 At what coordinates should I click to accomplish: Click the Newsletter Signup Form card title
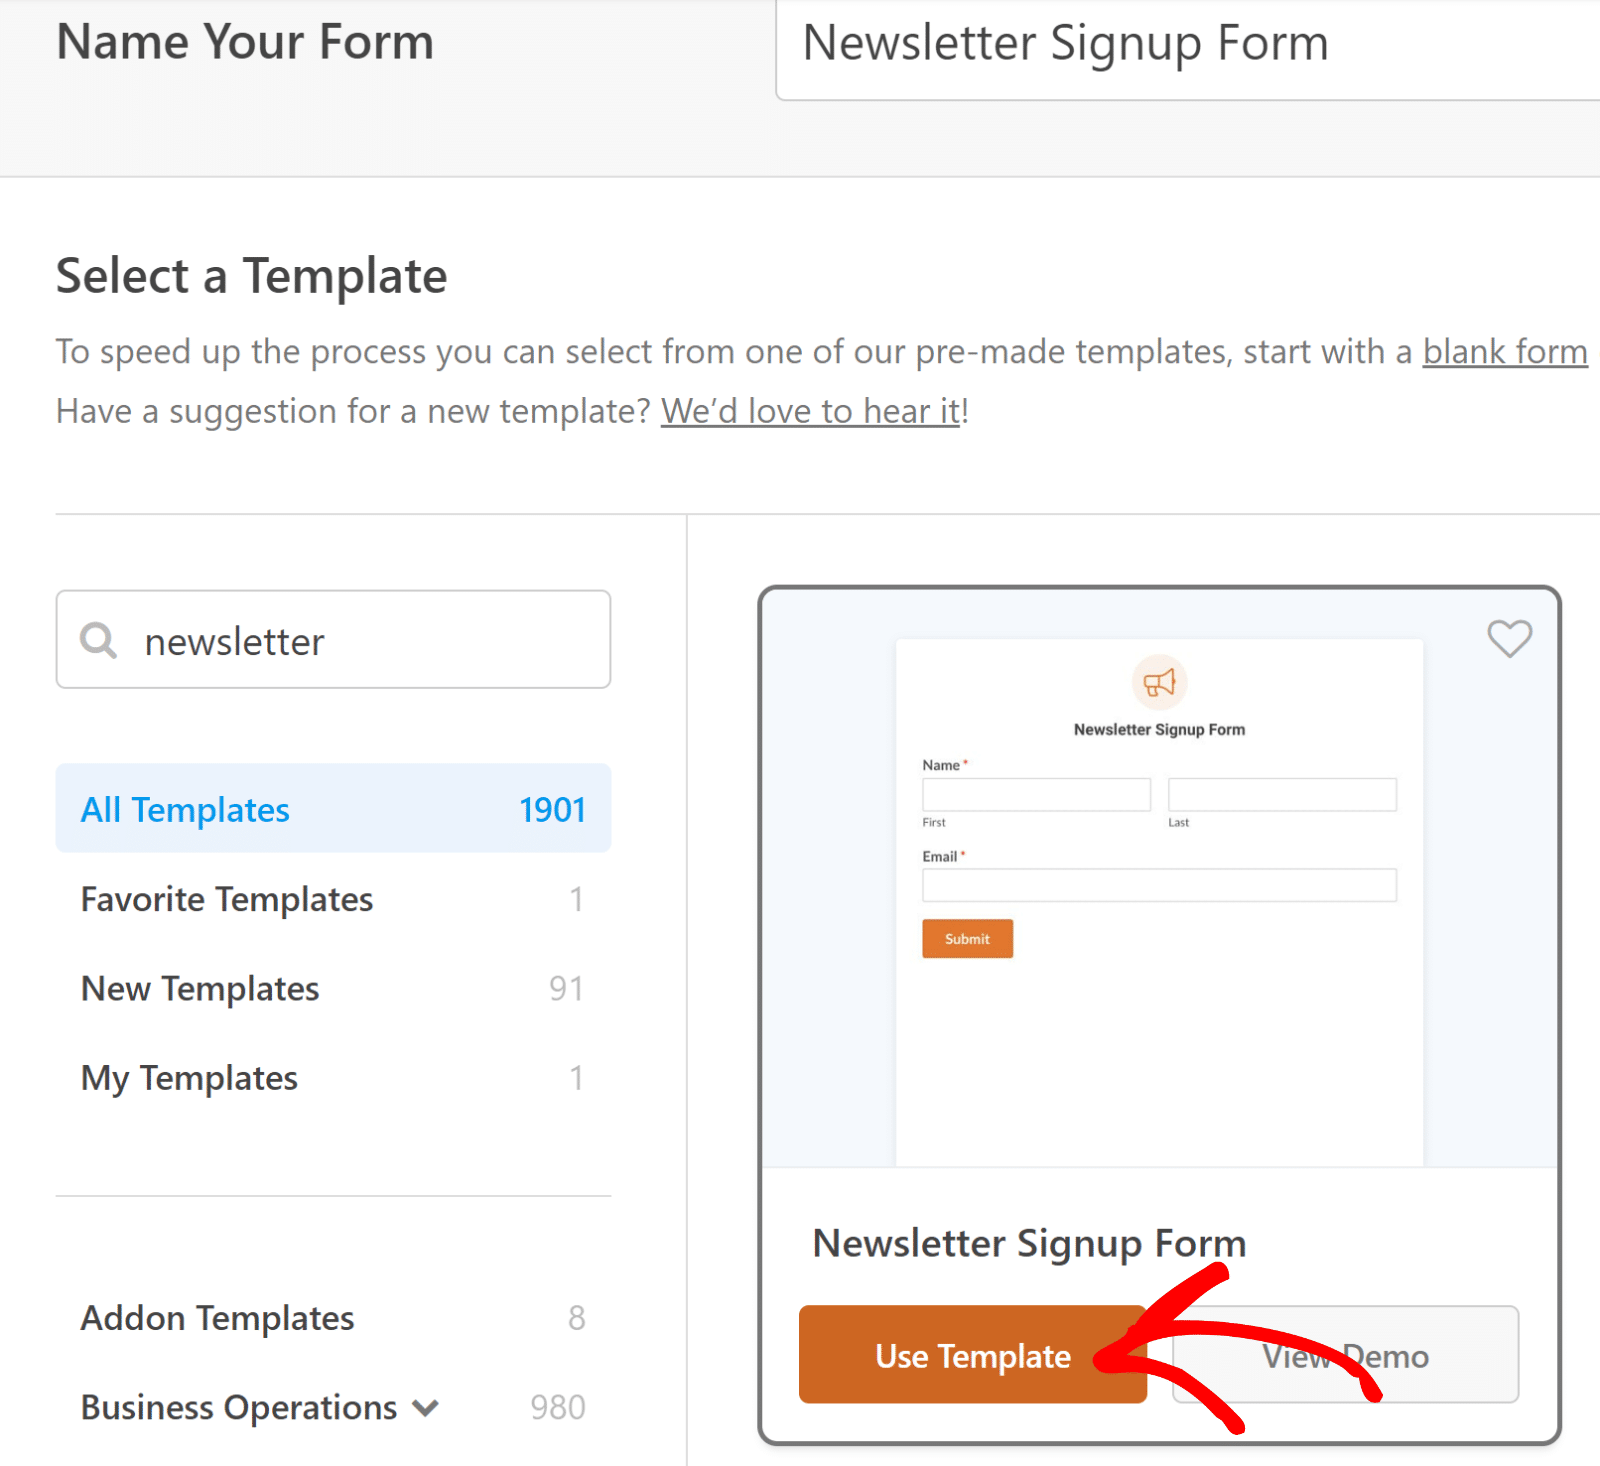point(1029,1243)
